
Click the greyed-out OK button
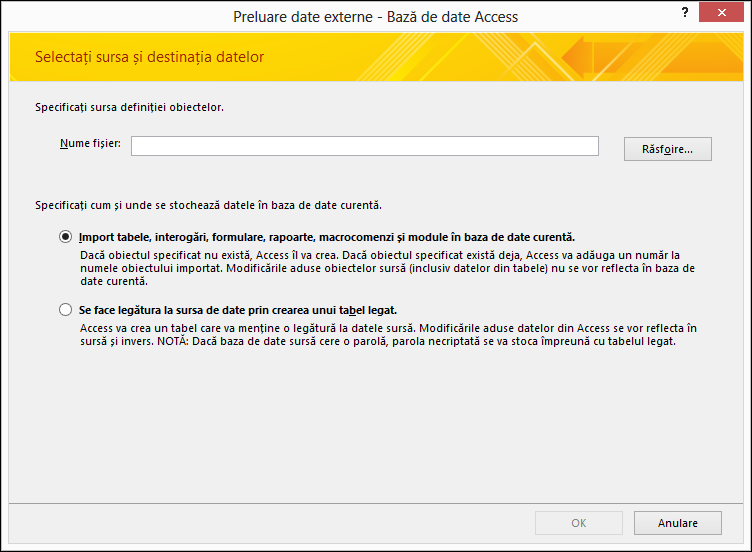point(579,523)
